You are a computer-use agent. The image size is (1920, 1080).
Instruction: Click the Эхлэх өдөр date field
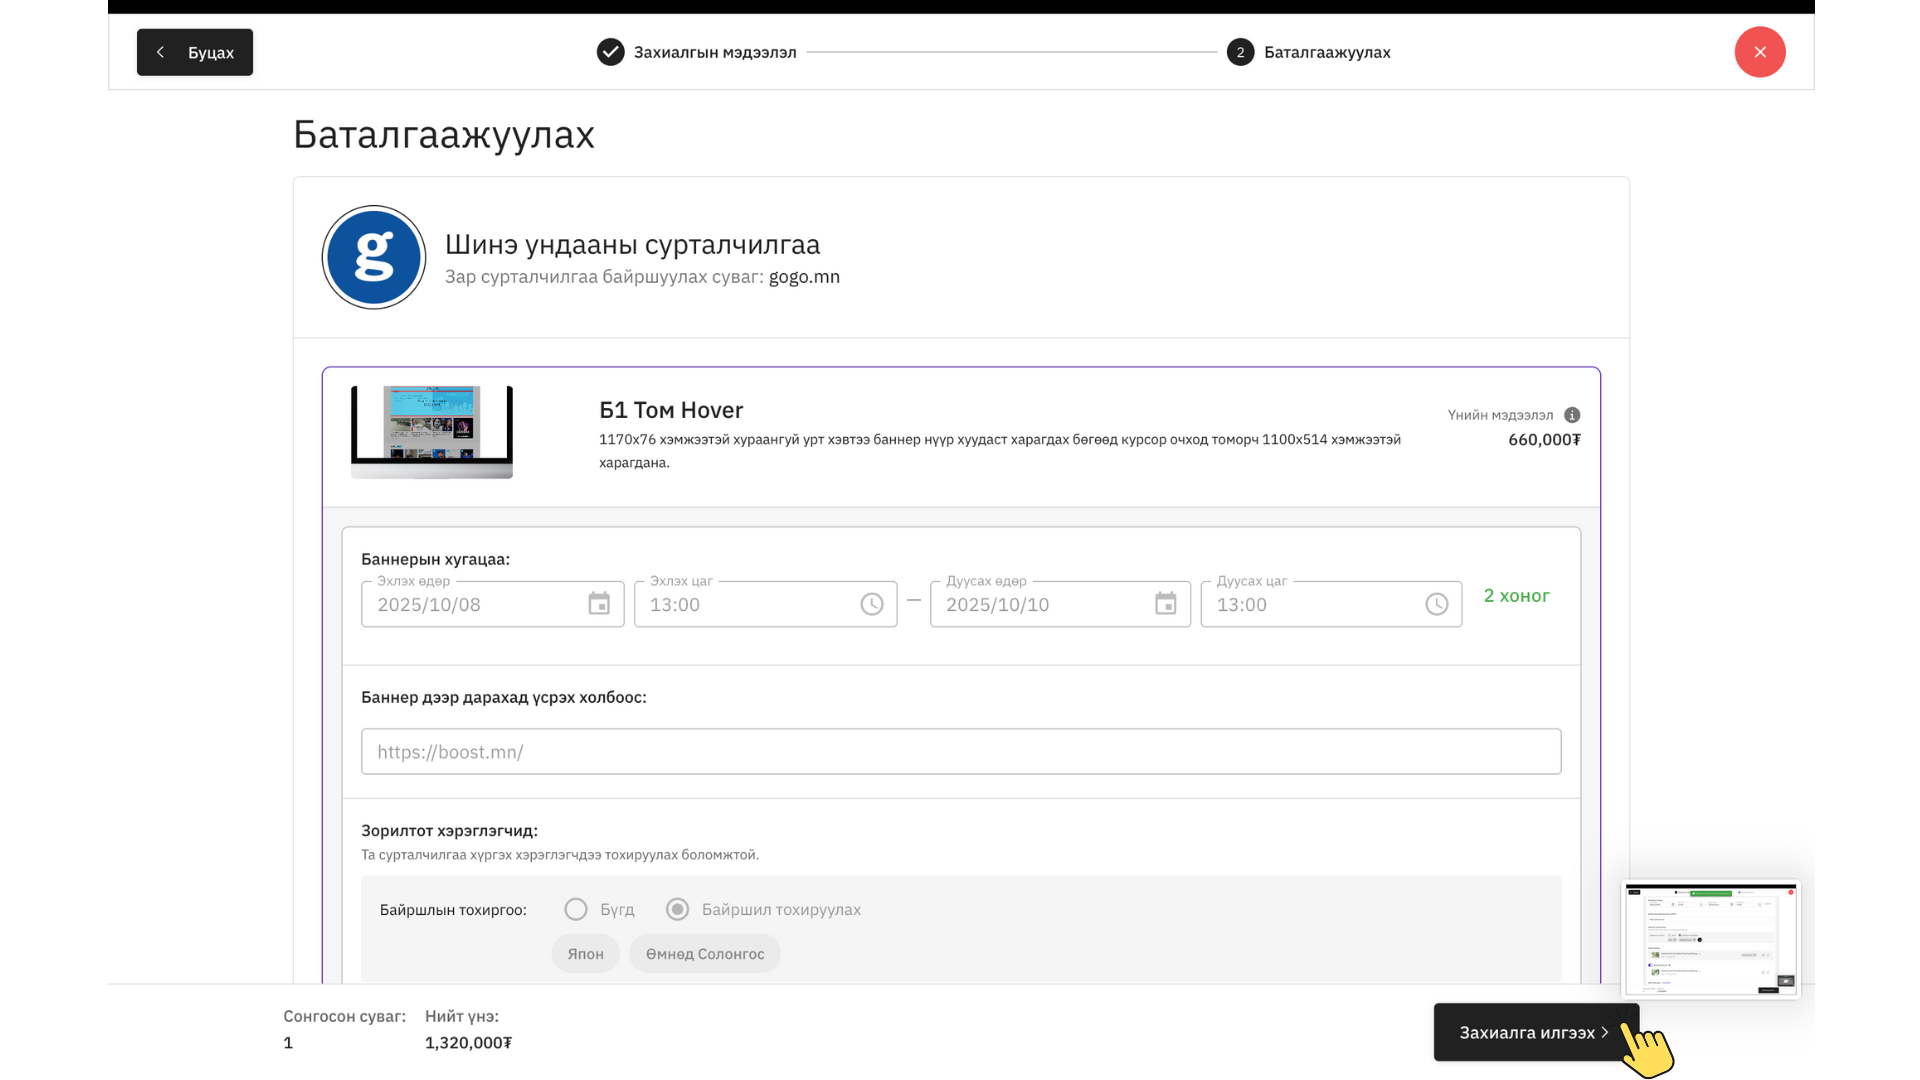(475, 604)
